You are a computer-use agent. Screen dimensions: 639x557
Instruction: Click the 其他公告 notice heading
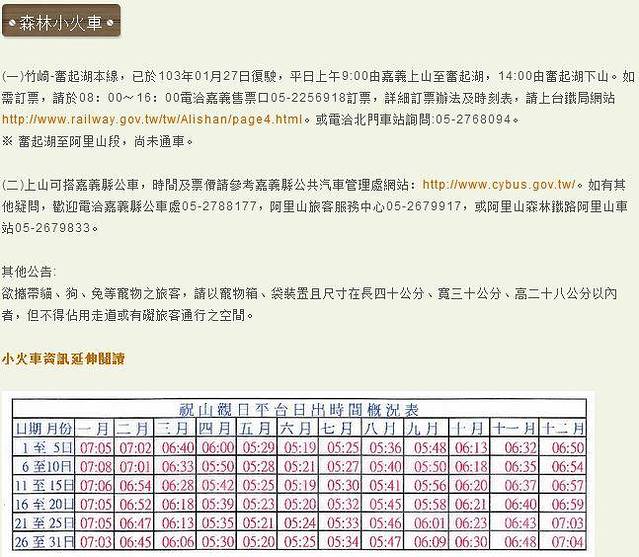(28, 271)
